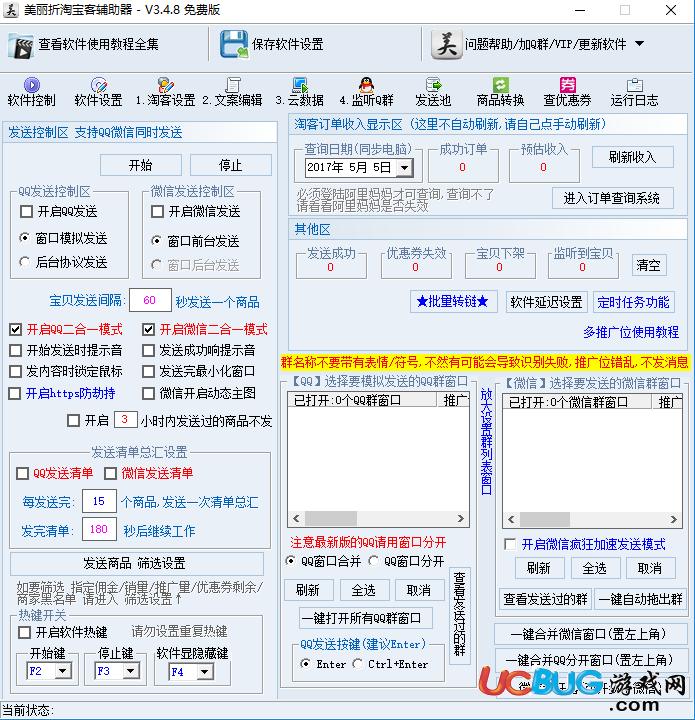Toggle 开始发送时提示音 checkbox

tap(16, 350)
